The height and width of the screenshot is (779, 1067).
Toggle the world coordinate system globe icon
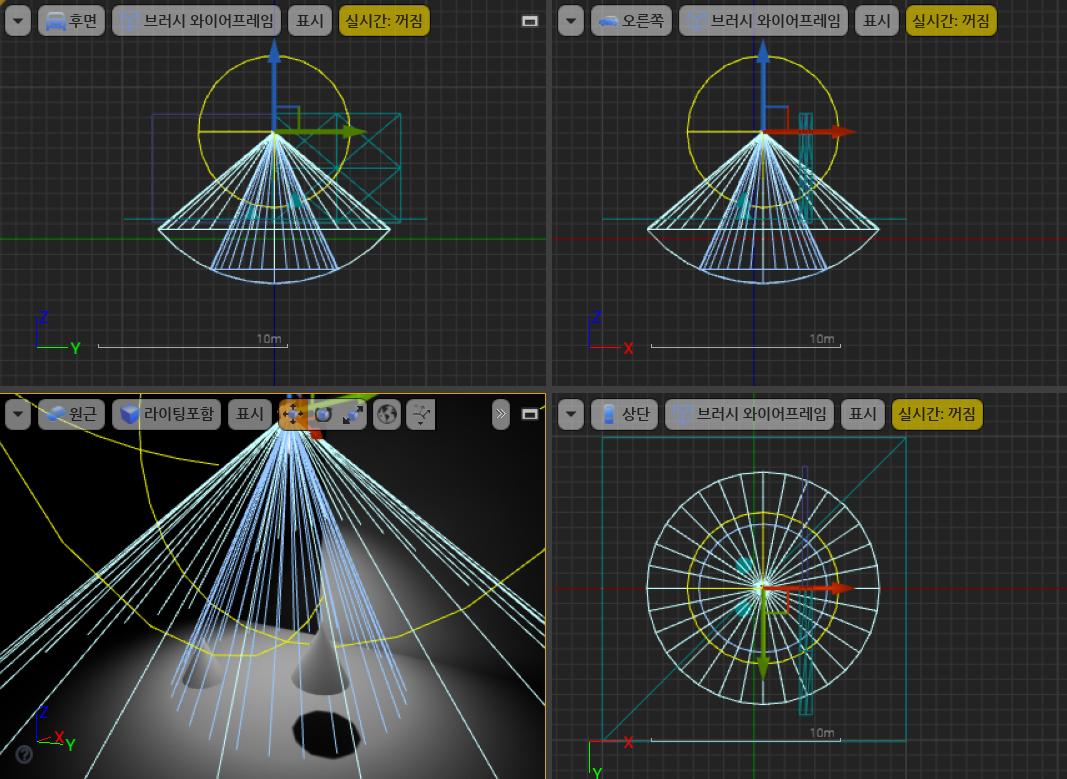coord(387,414)
